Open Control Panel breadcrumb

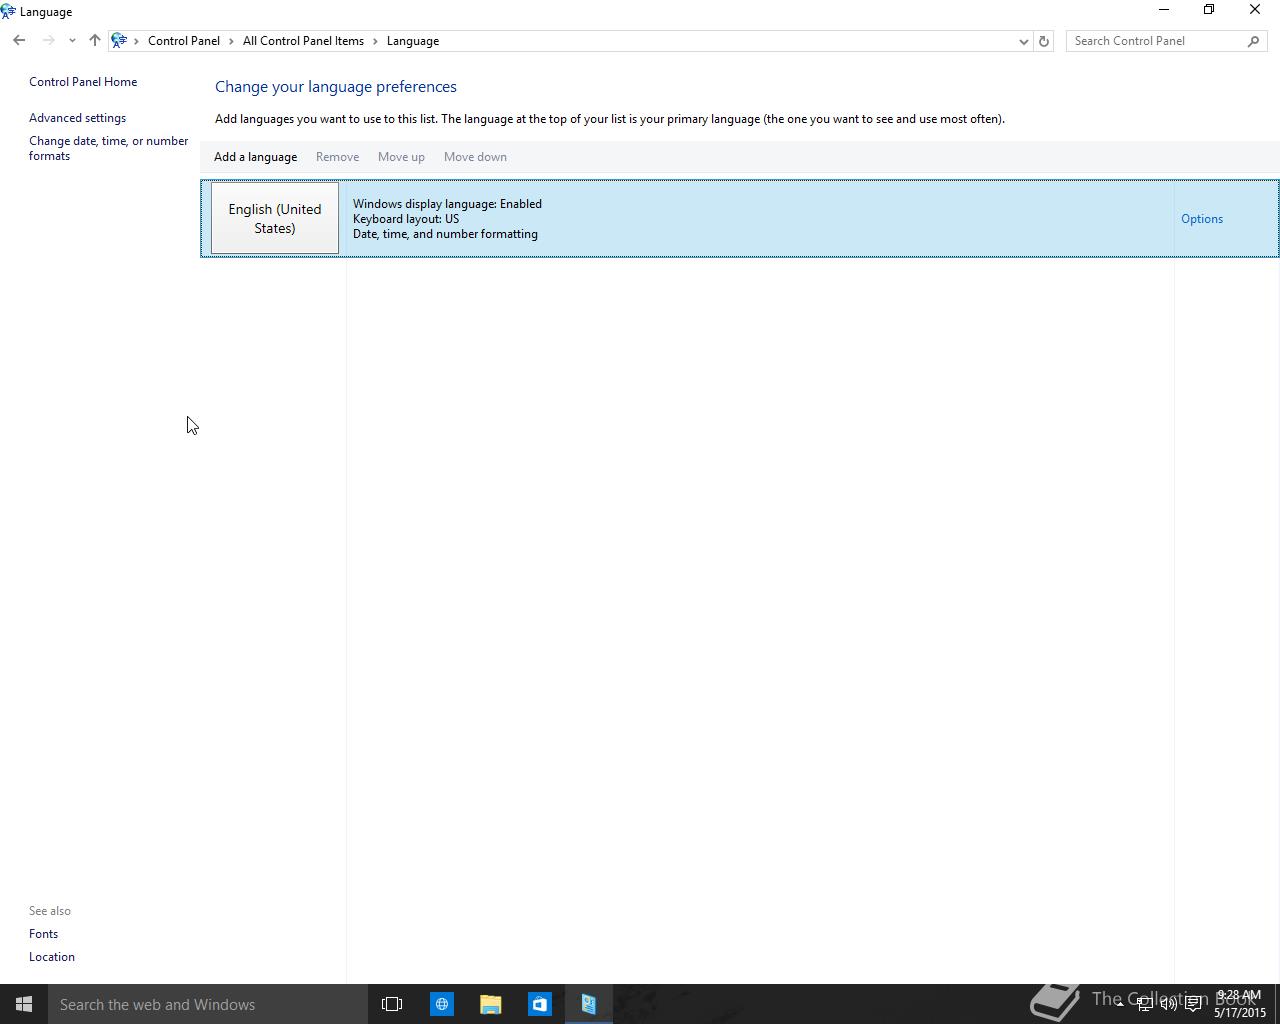[184, 41]
